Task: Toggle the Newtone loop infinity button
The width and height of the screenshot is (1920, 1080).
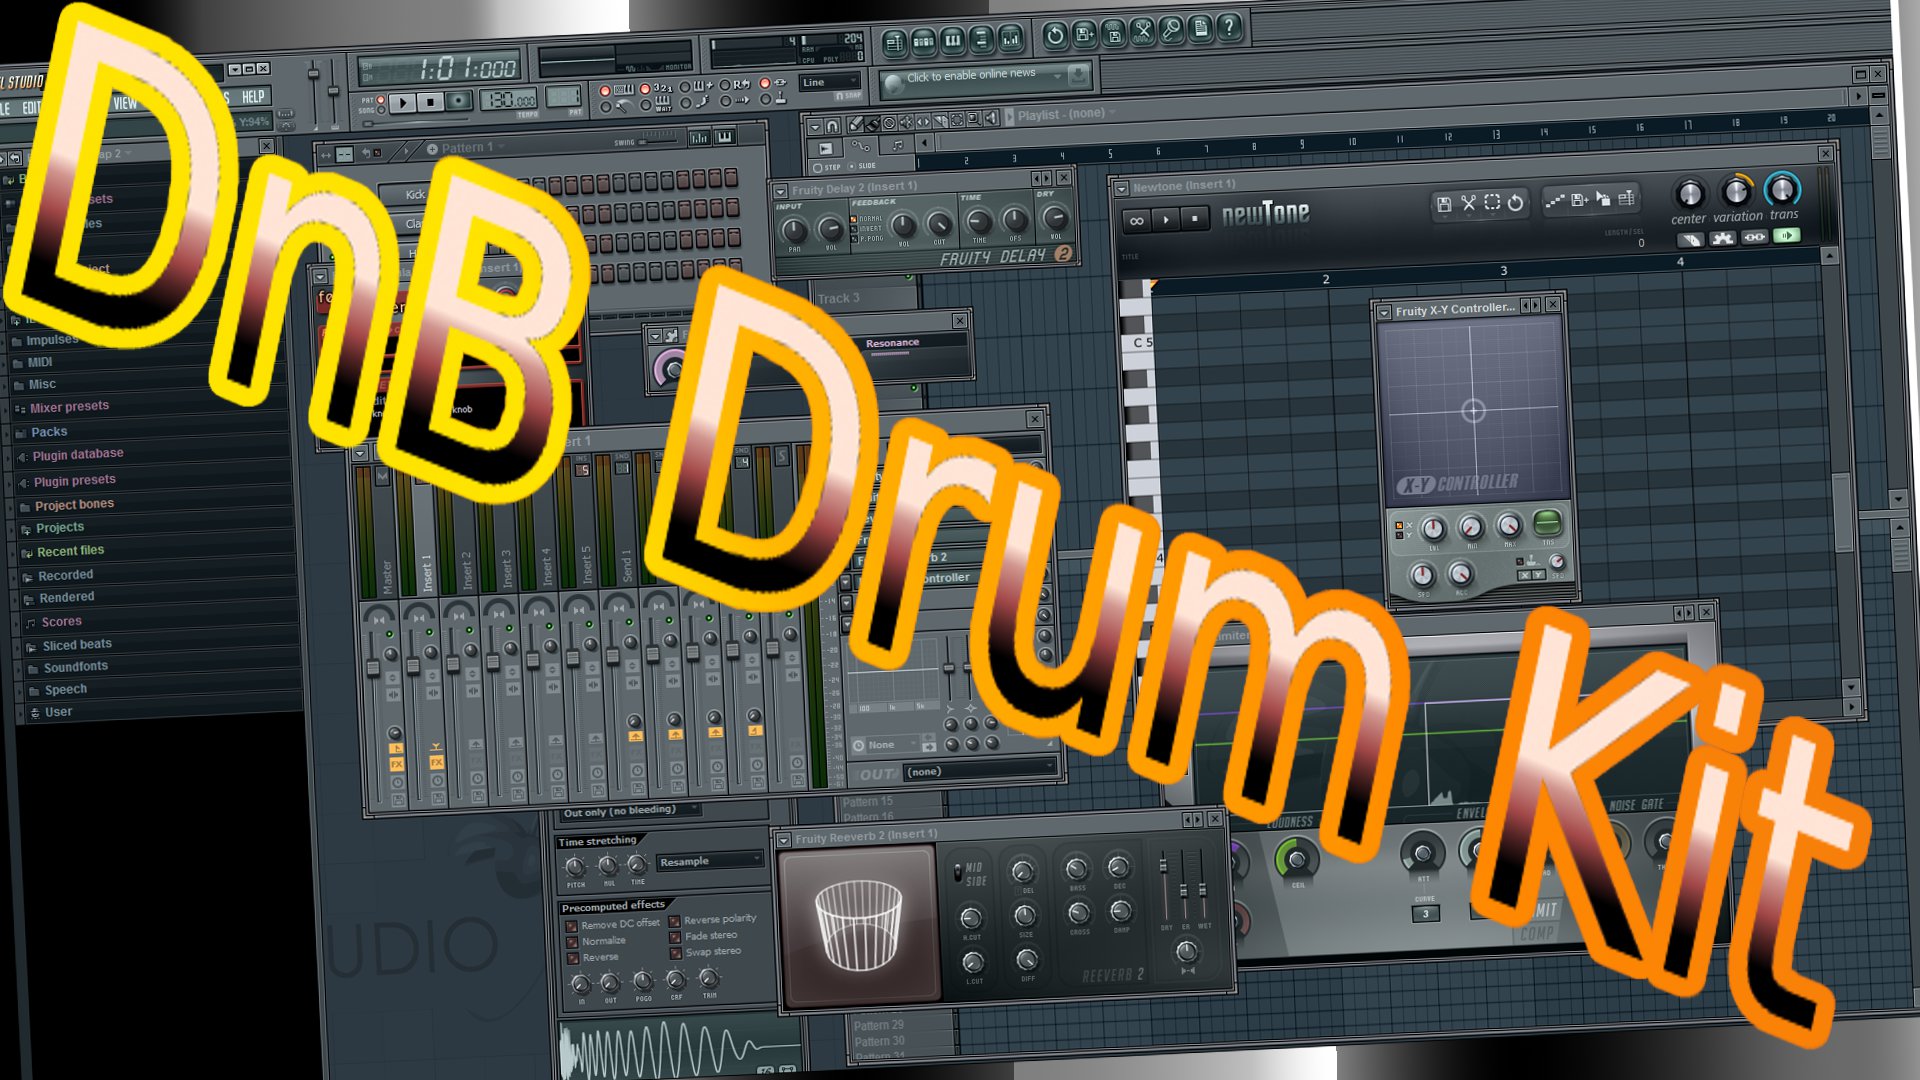Action: tap(1136, 220)
